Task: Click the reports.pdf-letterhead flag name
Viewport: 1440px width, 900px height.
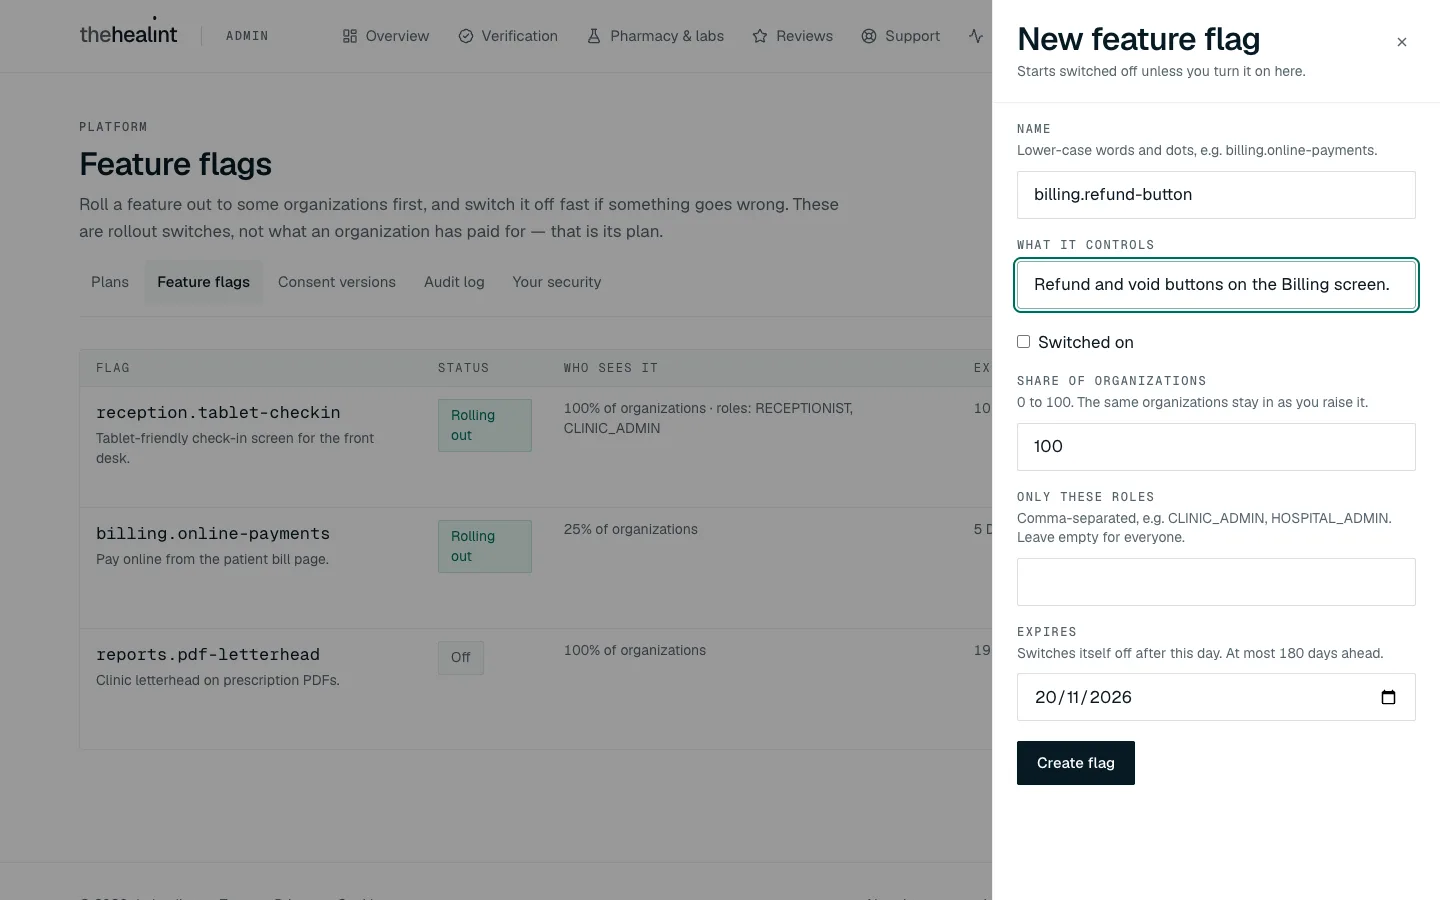Action: coord(208,654)
